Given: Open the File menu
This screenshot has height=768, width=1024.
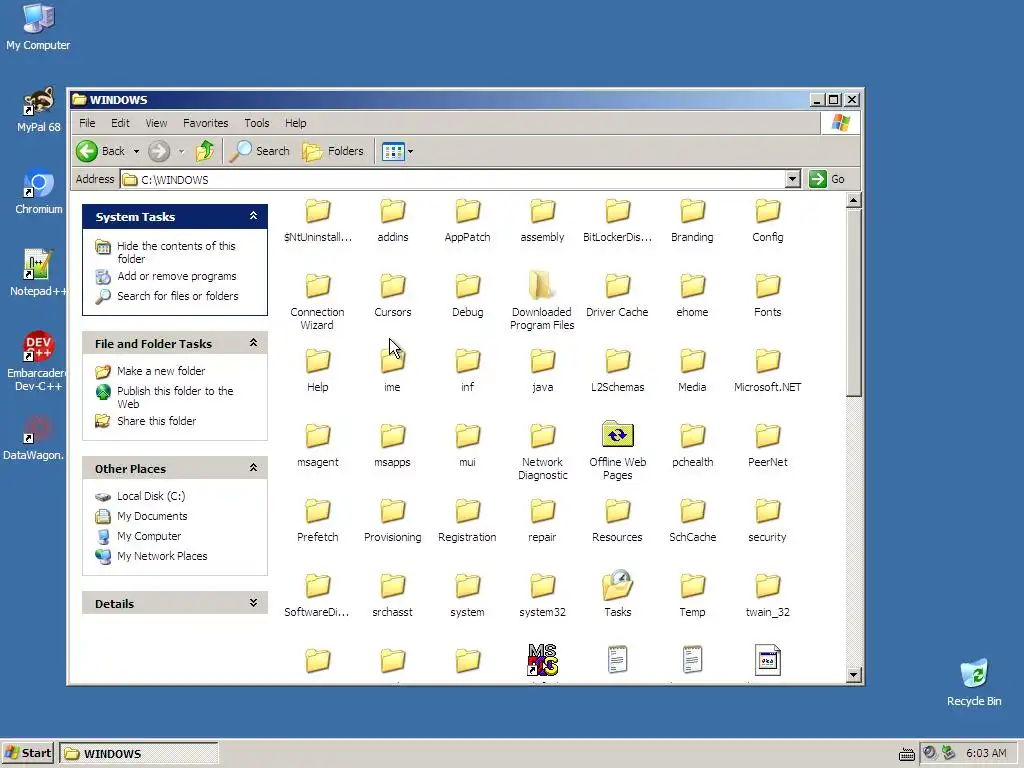Looking at the screenshot, I should click(87, 123).
